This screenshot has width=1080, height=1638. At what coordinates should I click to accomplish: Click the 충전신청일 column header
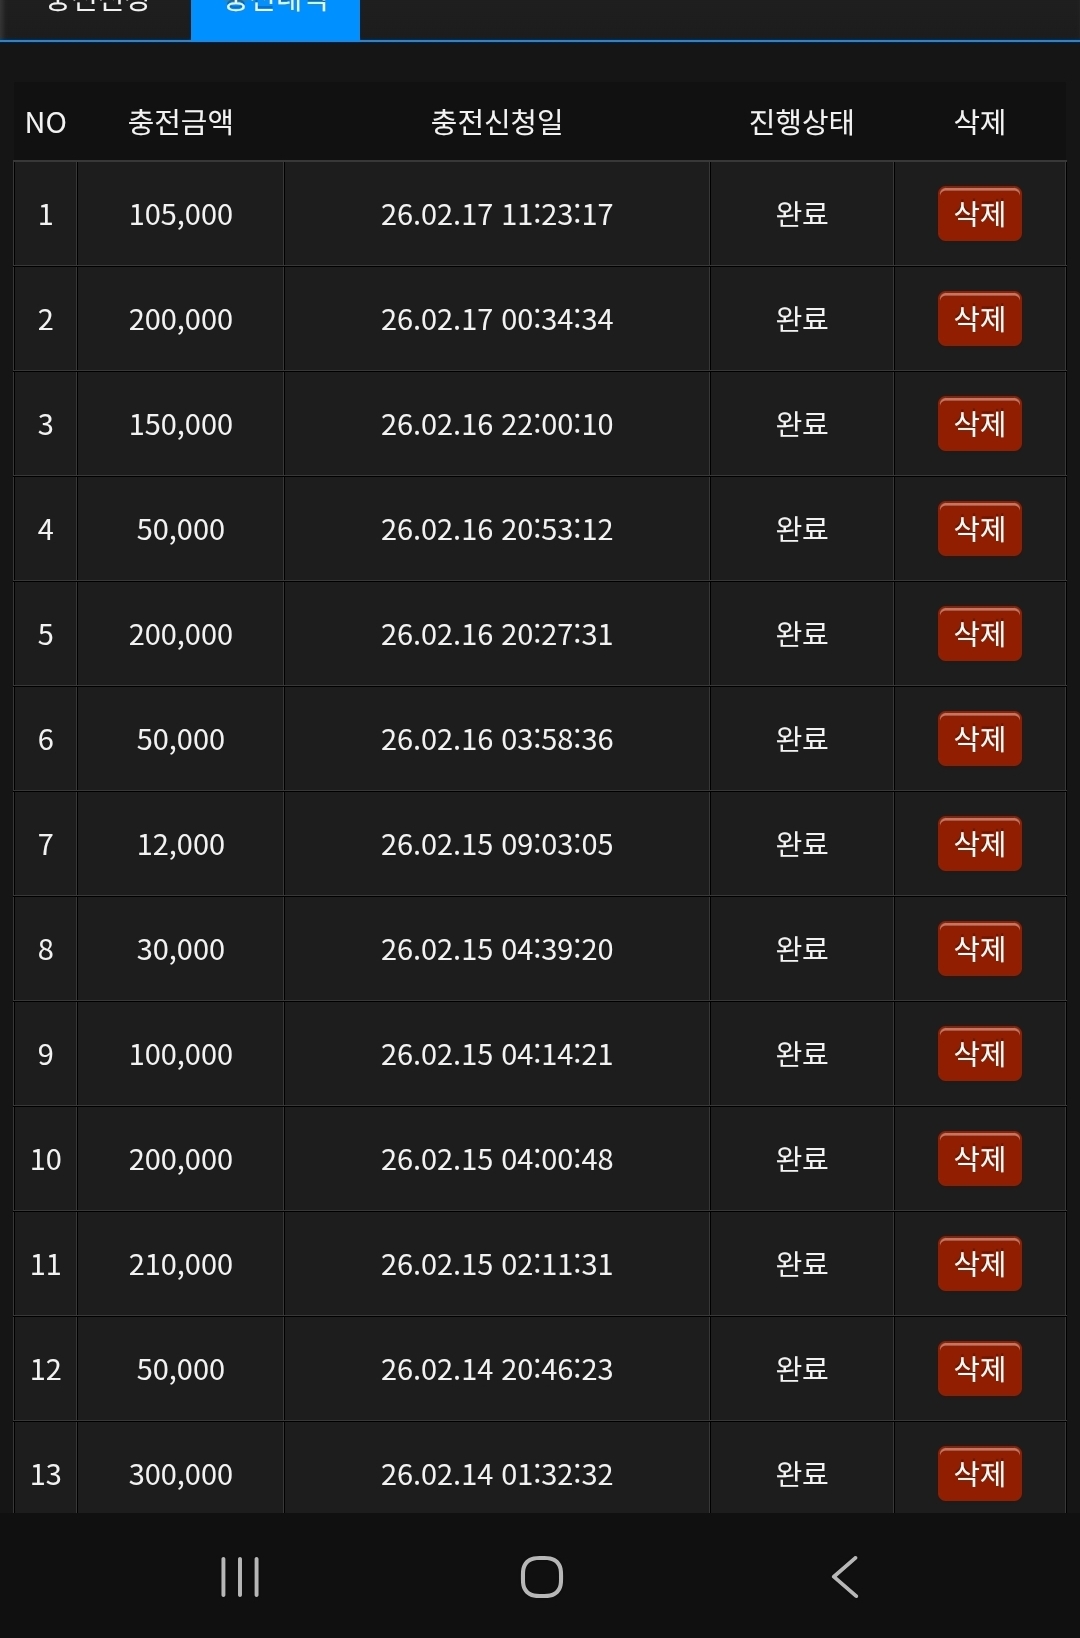(496, 122)
